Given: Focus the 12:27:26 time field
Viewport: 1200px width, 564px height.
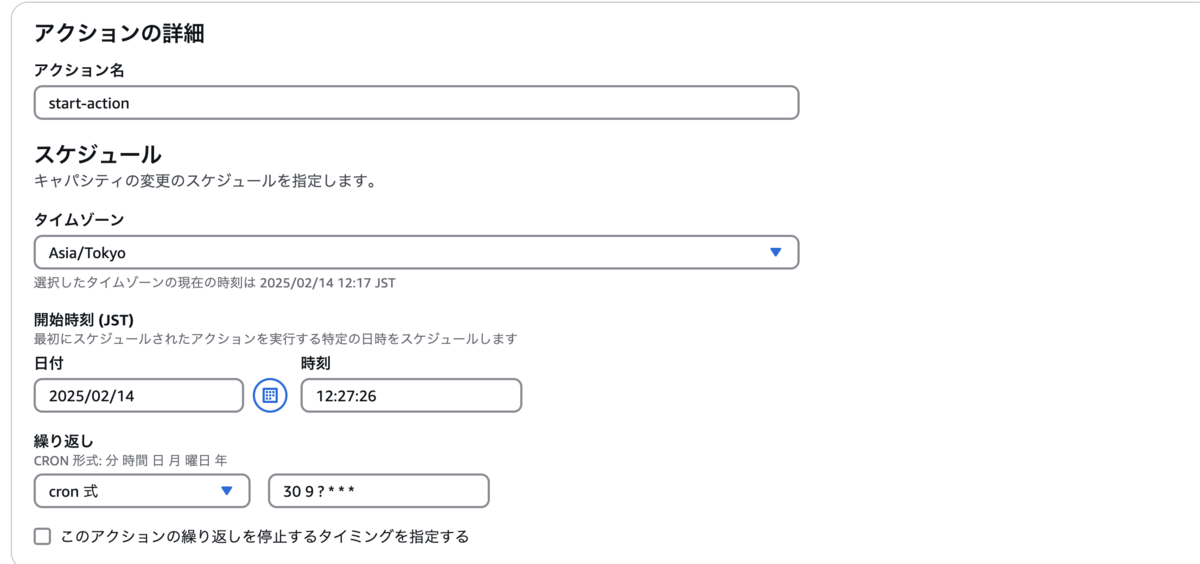Looking at the screenshot, I should point(411,395).
